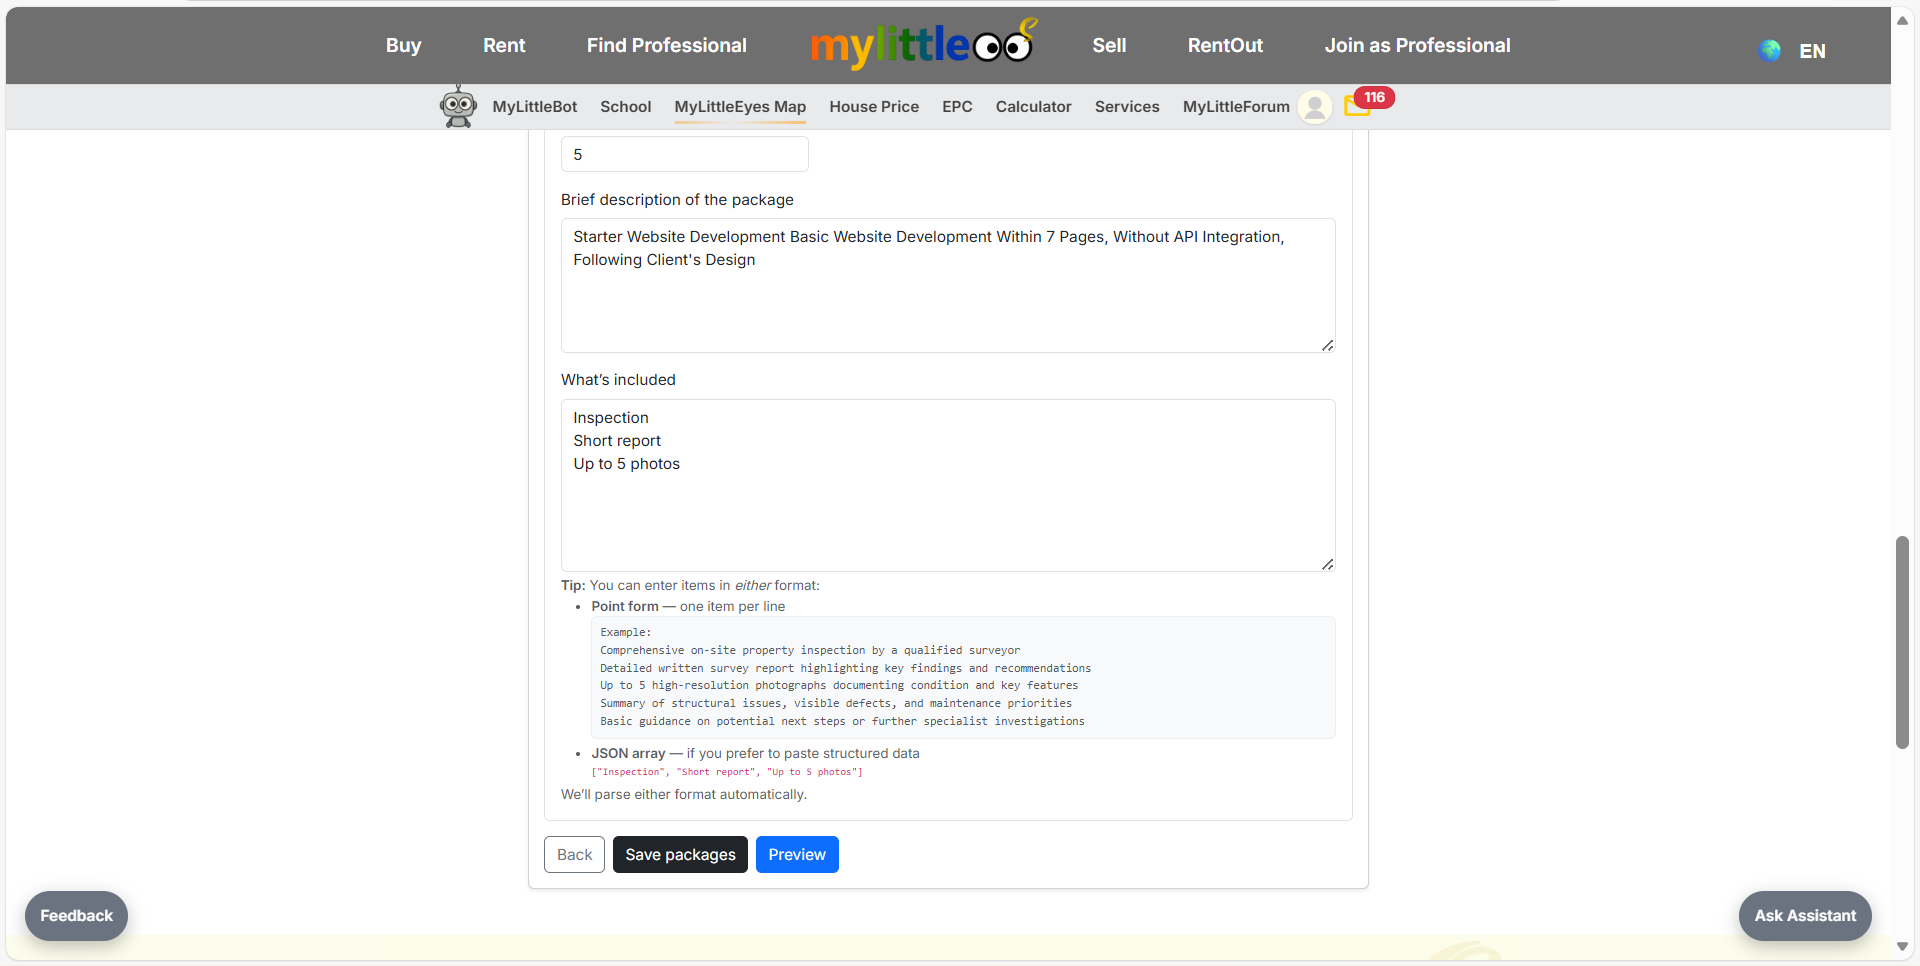
Task: Click the Buy menu item
Action: [x=403, y=45]
